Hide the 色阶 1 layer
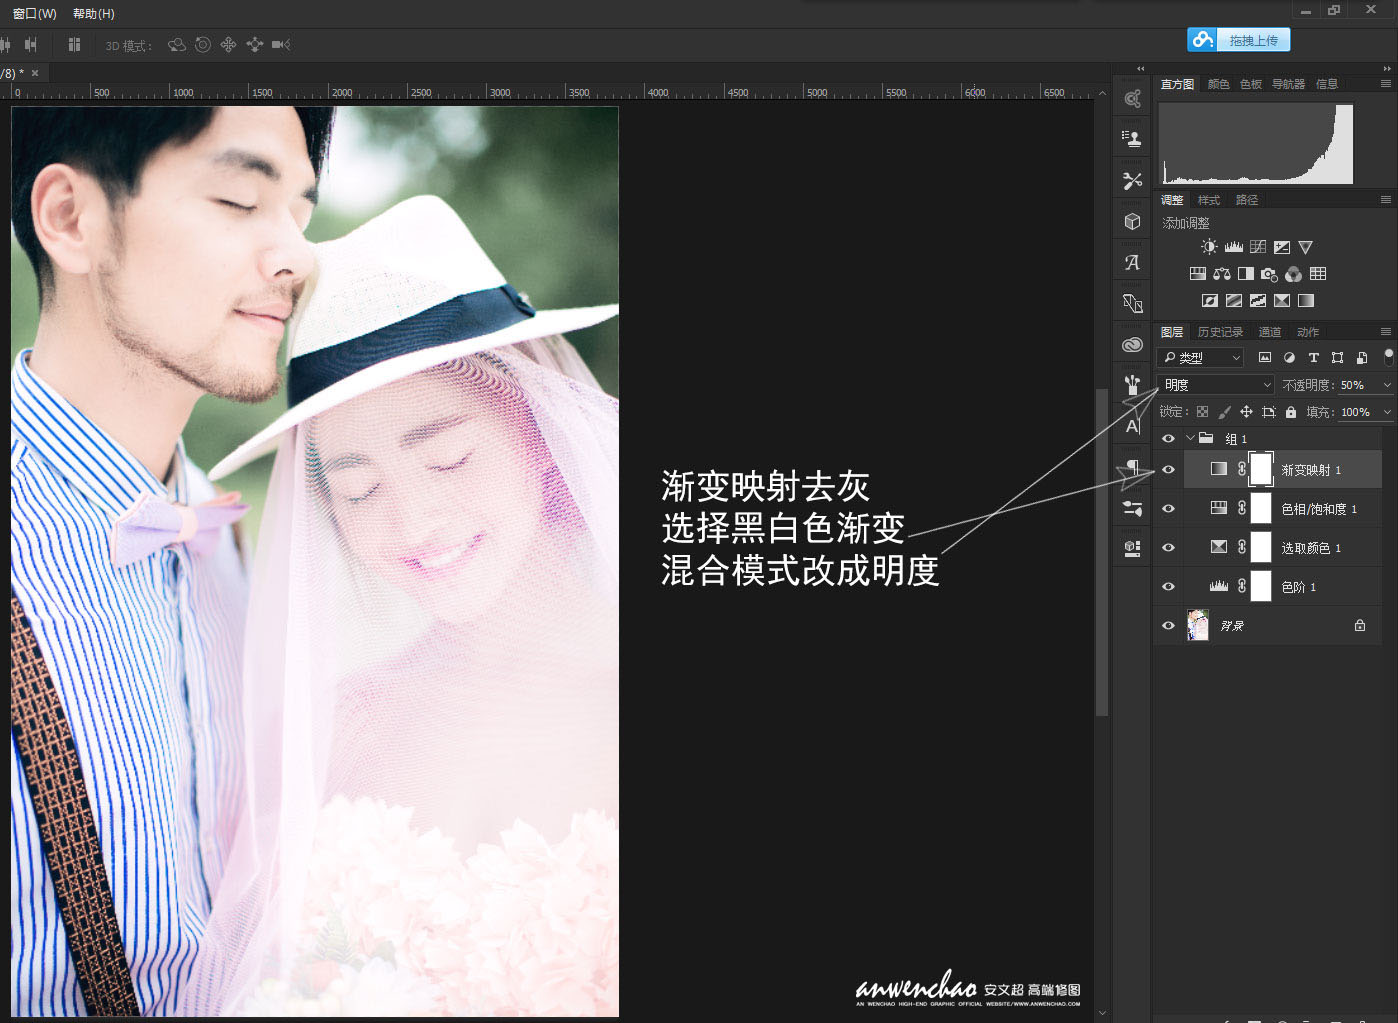 [x=1168, y=586]
